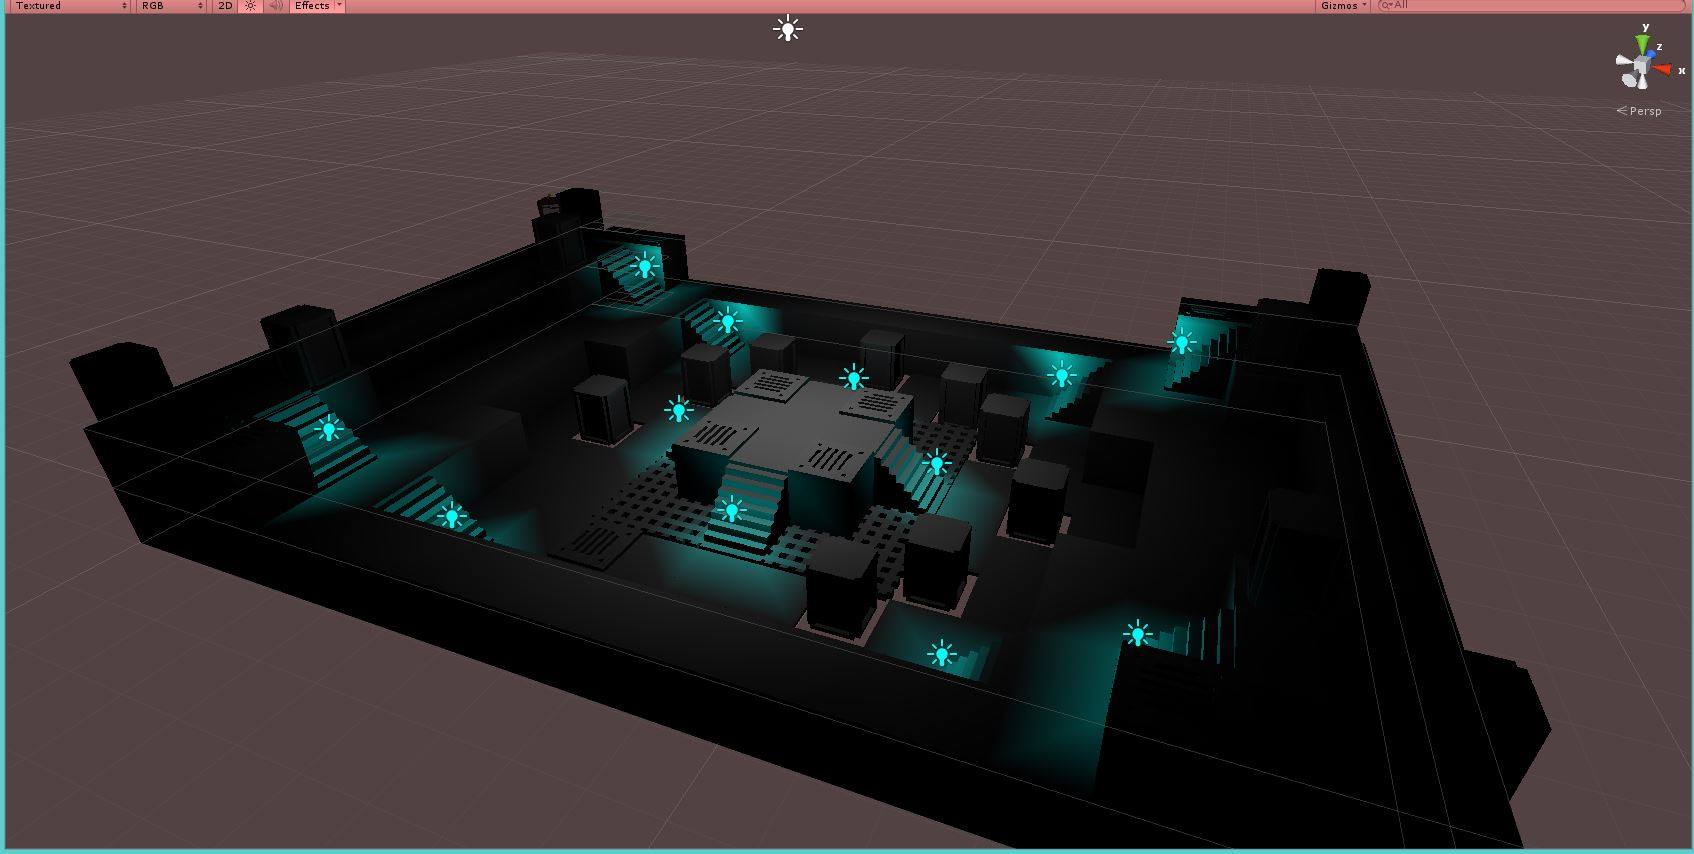Image resolution: width=1694 pixels, height=854 pixels.
Task: Click the red X axis cone
Action: pos(1663,70)
